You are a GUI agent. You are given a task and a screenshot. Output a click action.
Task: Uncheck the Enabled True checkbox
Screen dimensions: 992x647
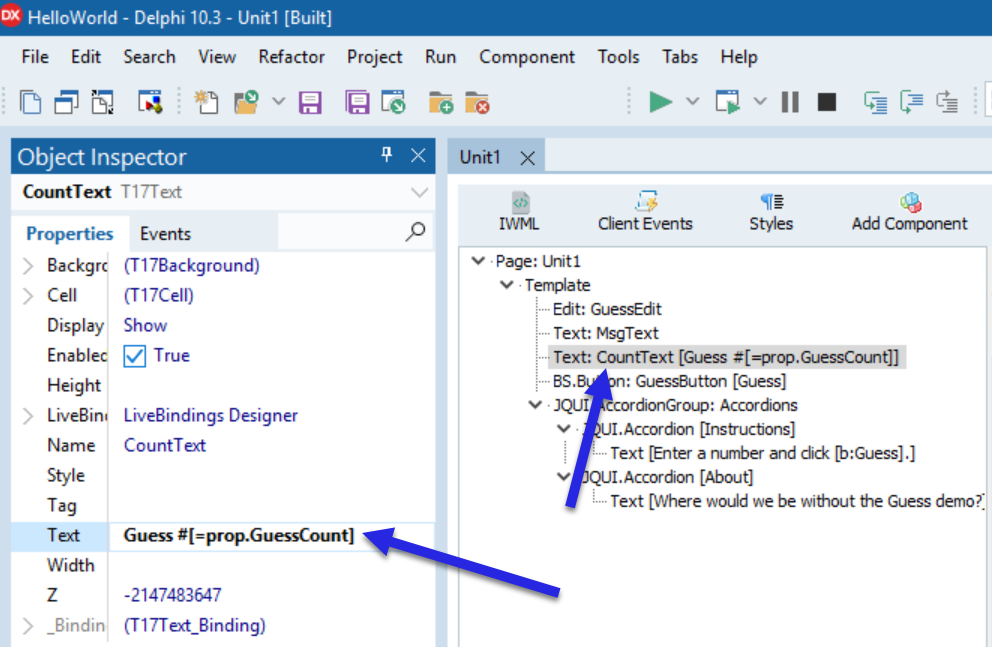click(x=135, y=356)
